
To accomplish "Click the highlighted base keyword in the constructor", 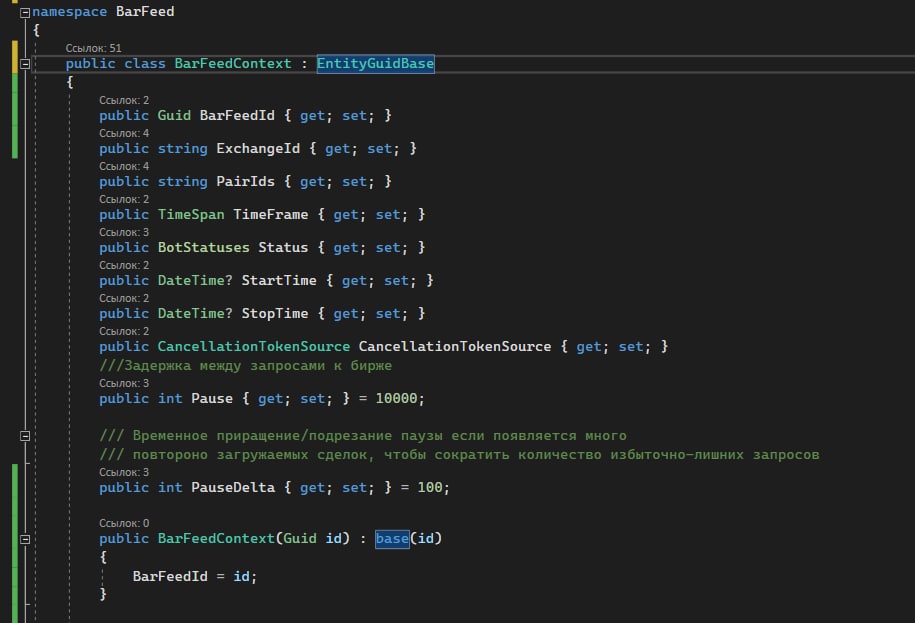I will click(392, 539).
